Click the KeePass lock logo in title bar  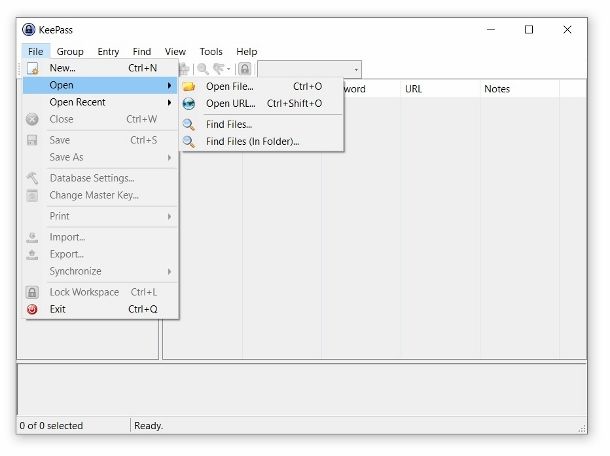28,30
